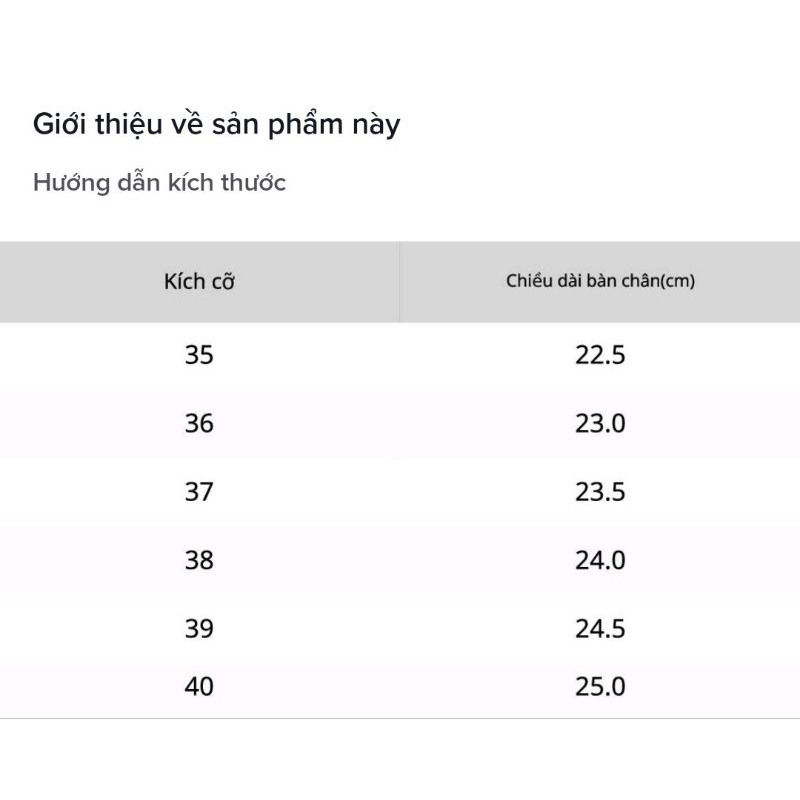Select the 25.0 foot length cell

[600, 687]
